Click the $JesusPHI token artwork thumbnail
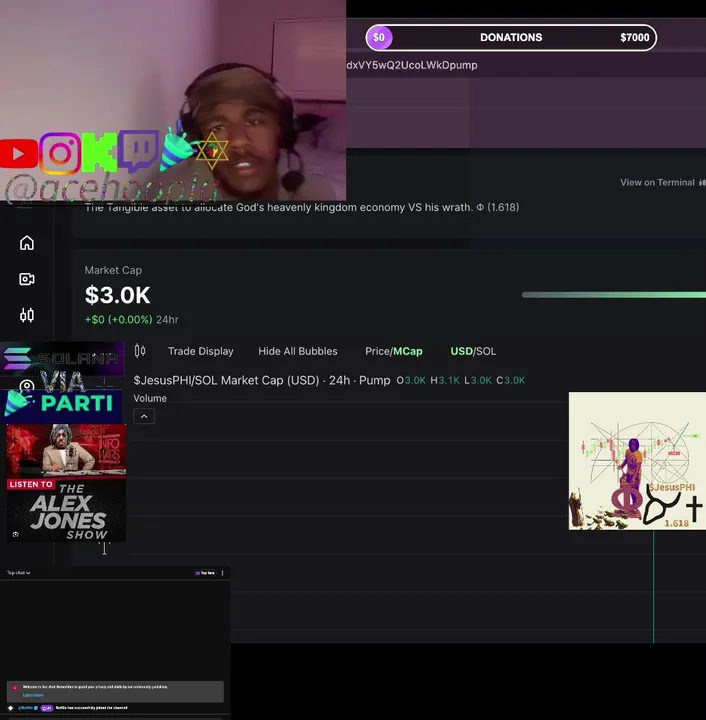The height and width of the screenshot is (720, 706). point(637,461)
